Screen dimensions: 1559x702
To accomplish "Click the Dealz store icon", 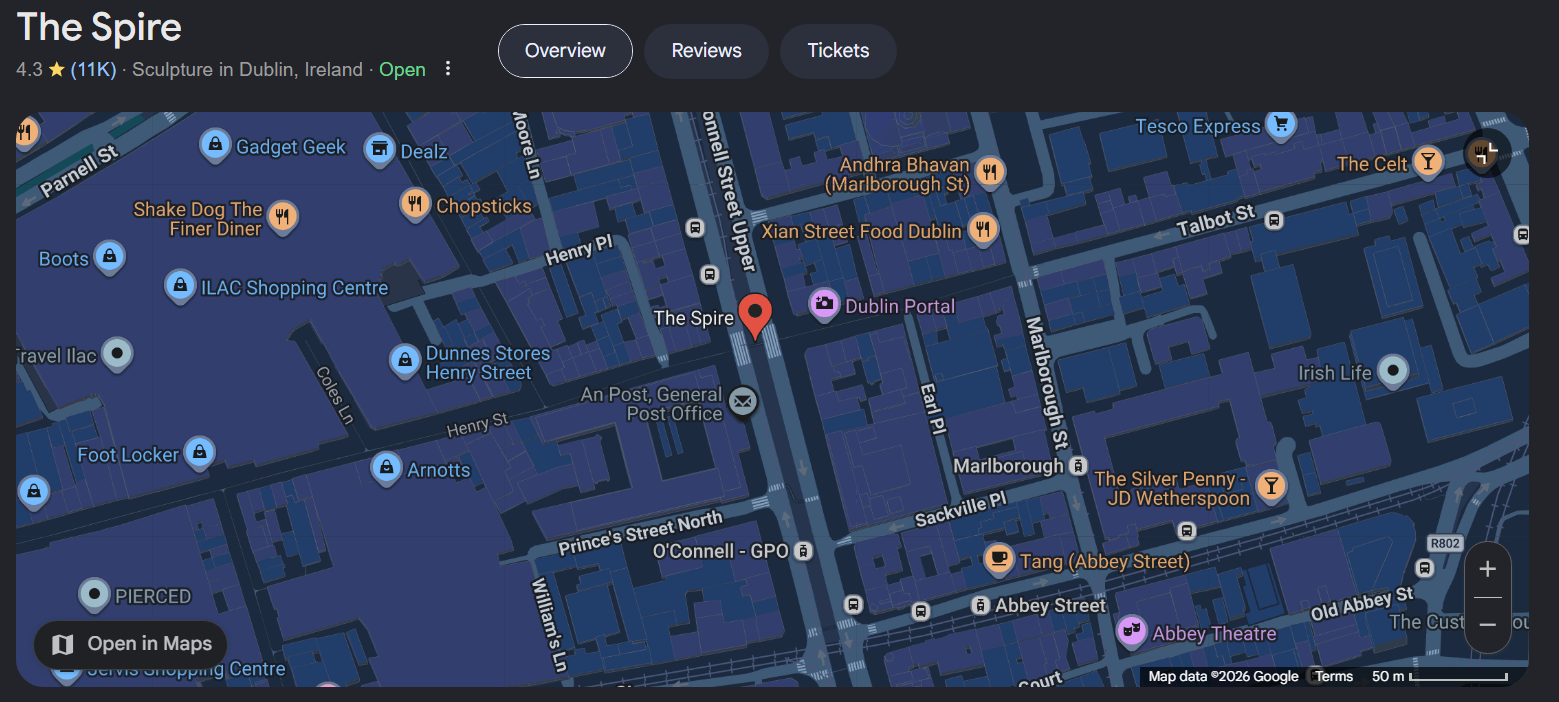I will coord(379,150).
